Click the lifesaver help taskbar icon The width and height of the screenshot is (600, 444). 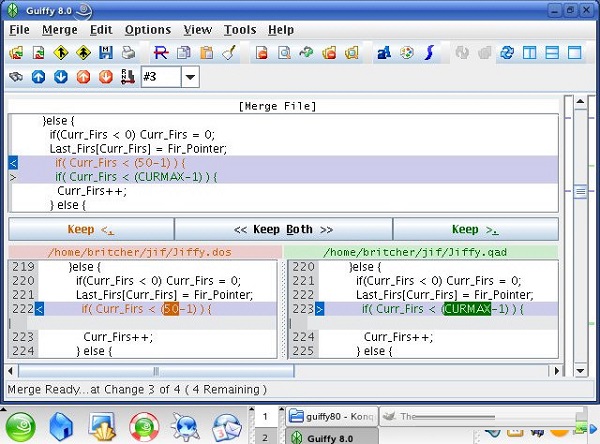click(144, 426)
